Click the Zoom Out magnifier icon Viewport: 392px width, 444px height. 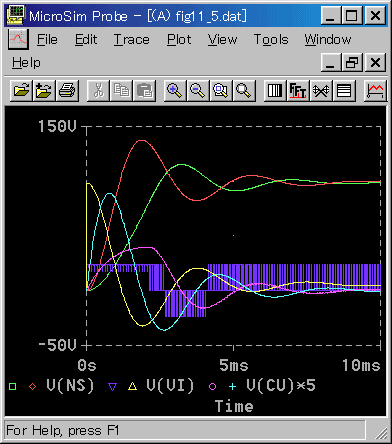[x=198, y=90]
